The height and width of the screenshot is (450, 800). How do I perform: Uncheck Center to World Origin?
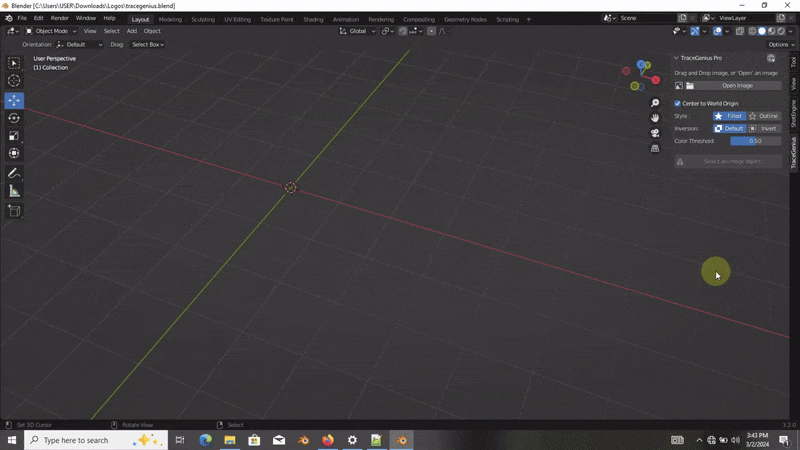[x=678, y=103]
